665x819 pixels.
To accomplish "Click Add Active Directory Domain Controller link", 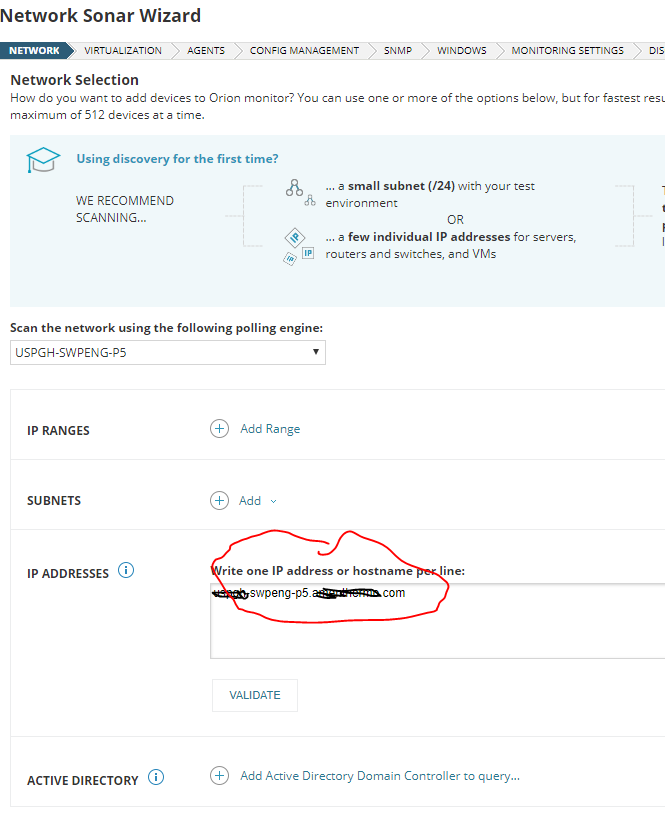I will tap(380, 776).
